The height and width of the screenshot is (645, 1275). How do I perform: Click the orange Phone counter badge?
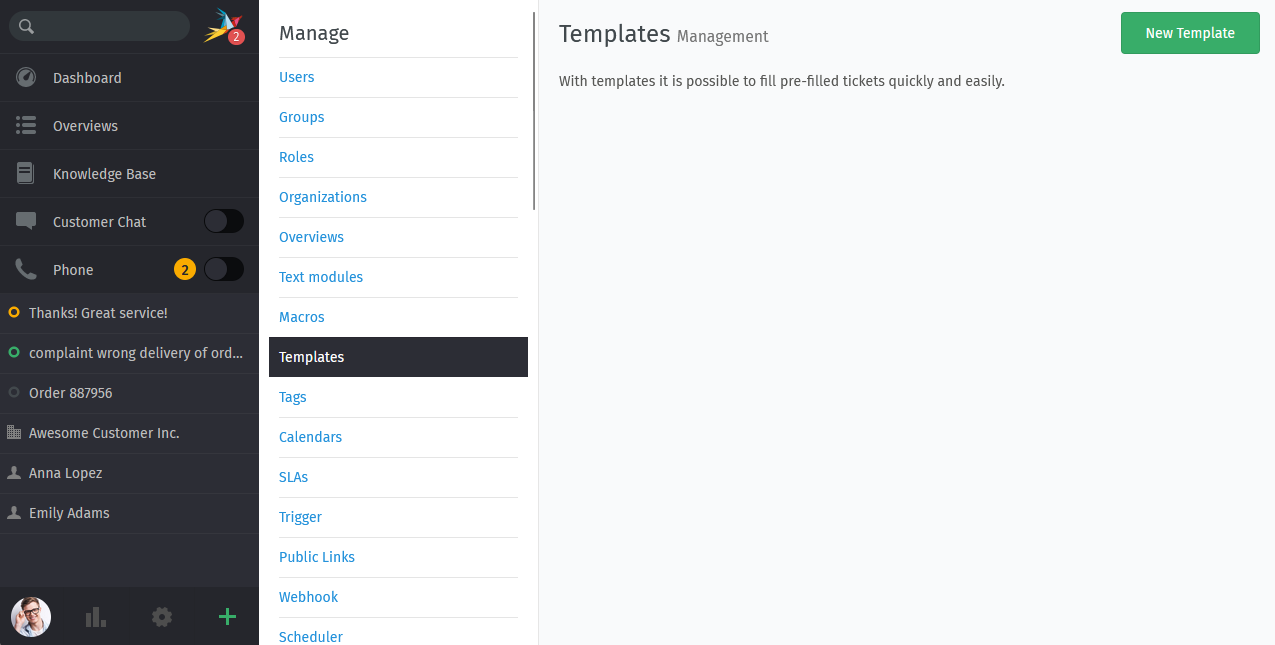click(184, 270)
